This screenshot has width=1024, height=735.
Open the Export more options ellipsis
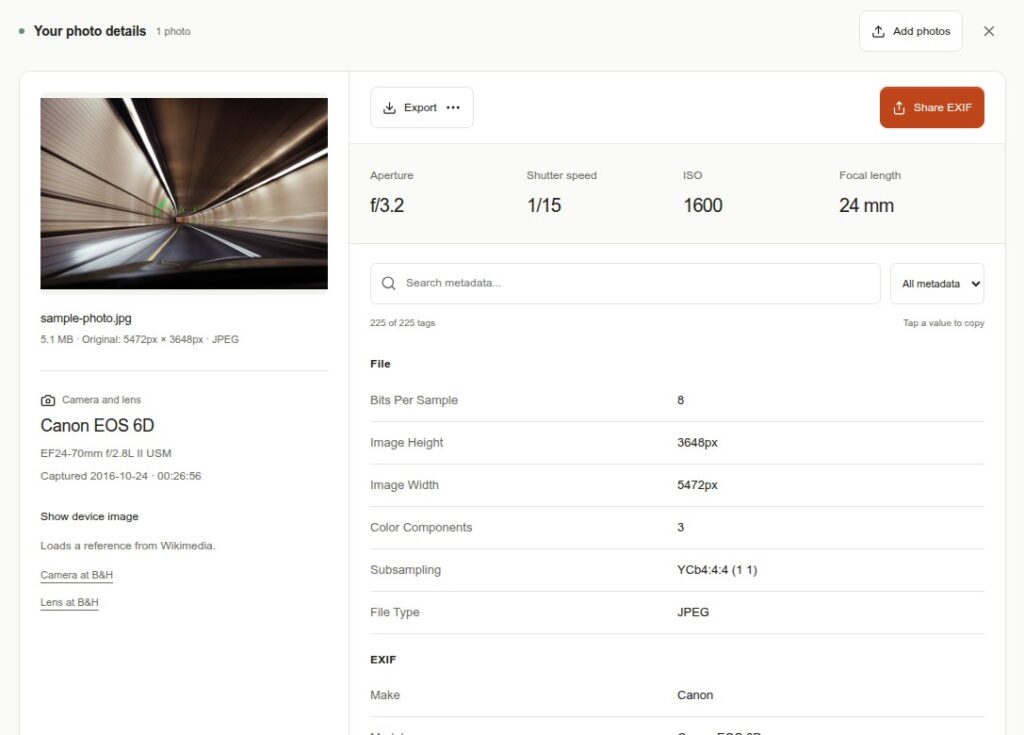pyautogui.click(x=453, y=108)
